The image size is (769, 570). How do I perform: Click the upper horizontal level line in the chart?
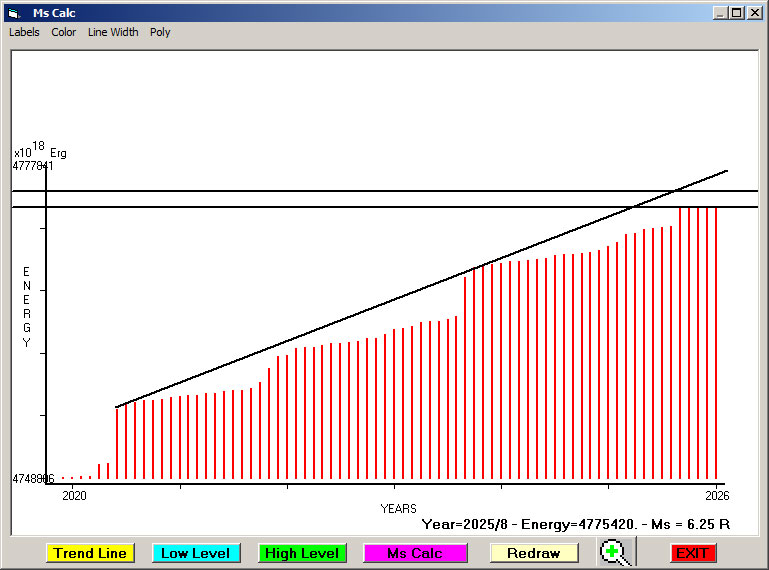click(x=300, y=190)
